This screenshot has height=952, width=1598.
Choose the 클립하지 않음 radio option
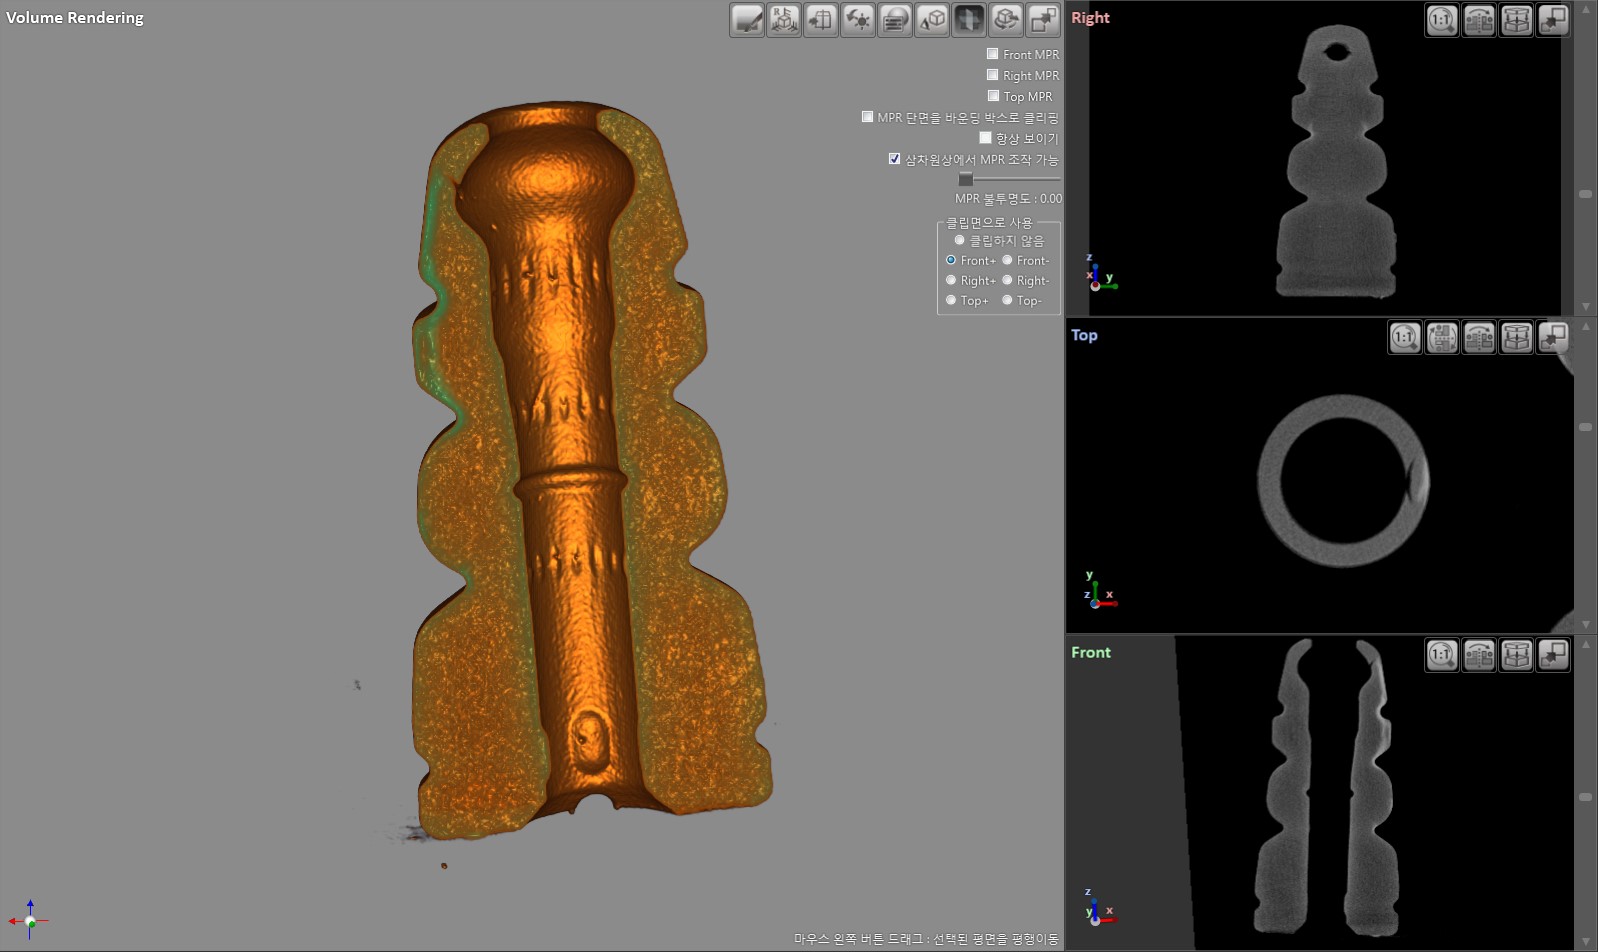point(959,241)
